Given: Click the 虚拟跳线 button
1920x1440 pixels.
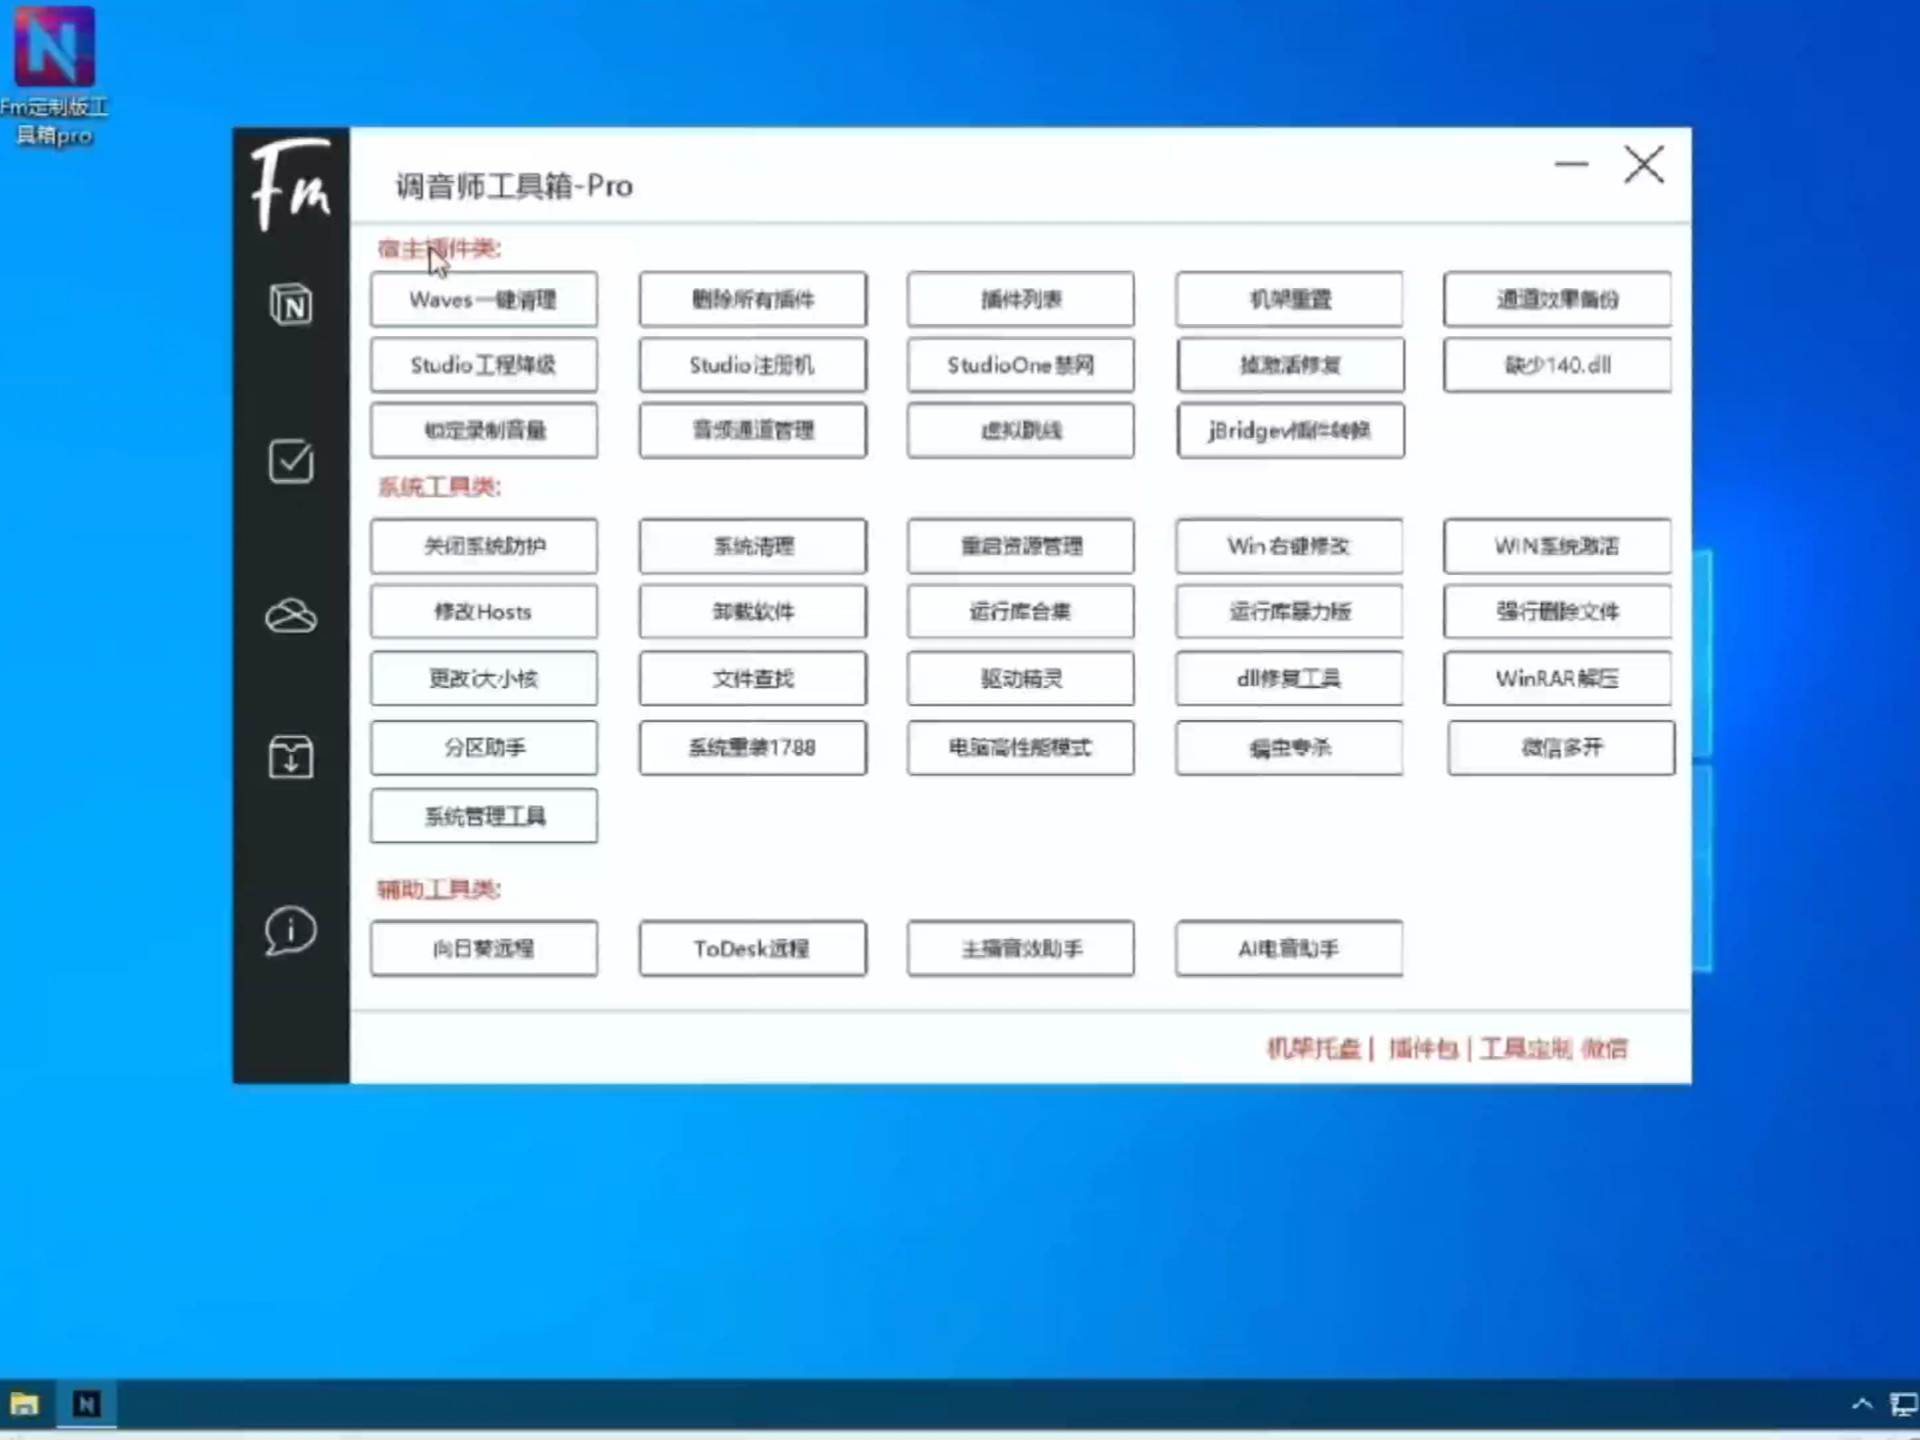Looking at the screenshot, I should (1021, 431).
